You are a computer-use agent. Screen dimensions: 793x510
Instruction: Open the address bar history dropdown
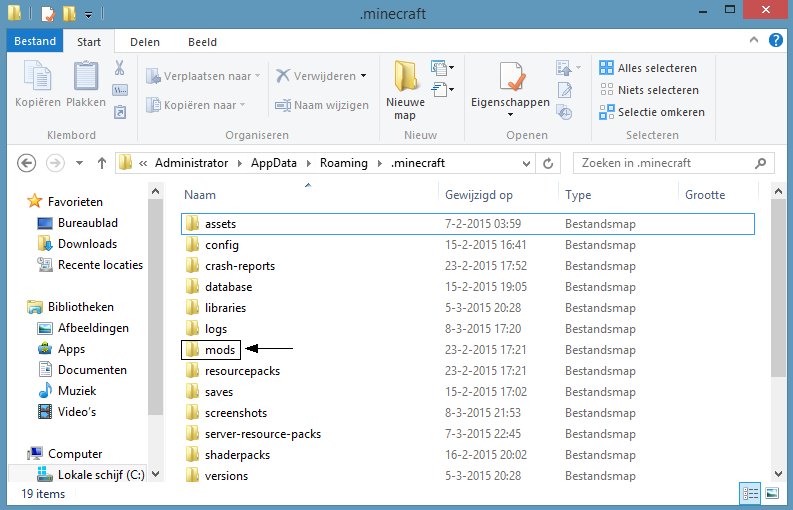(527, 163)
